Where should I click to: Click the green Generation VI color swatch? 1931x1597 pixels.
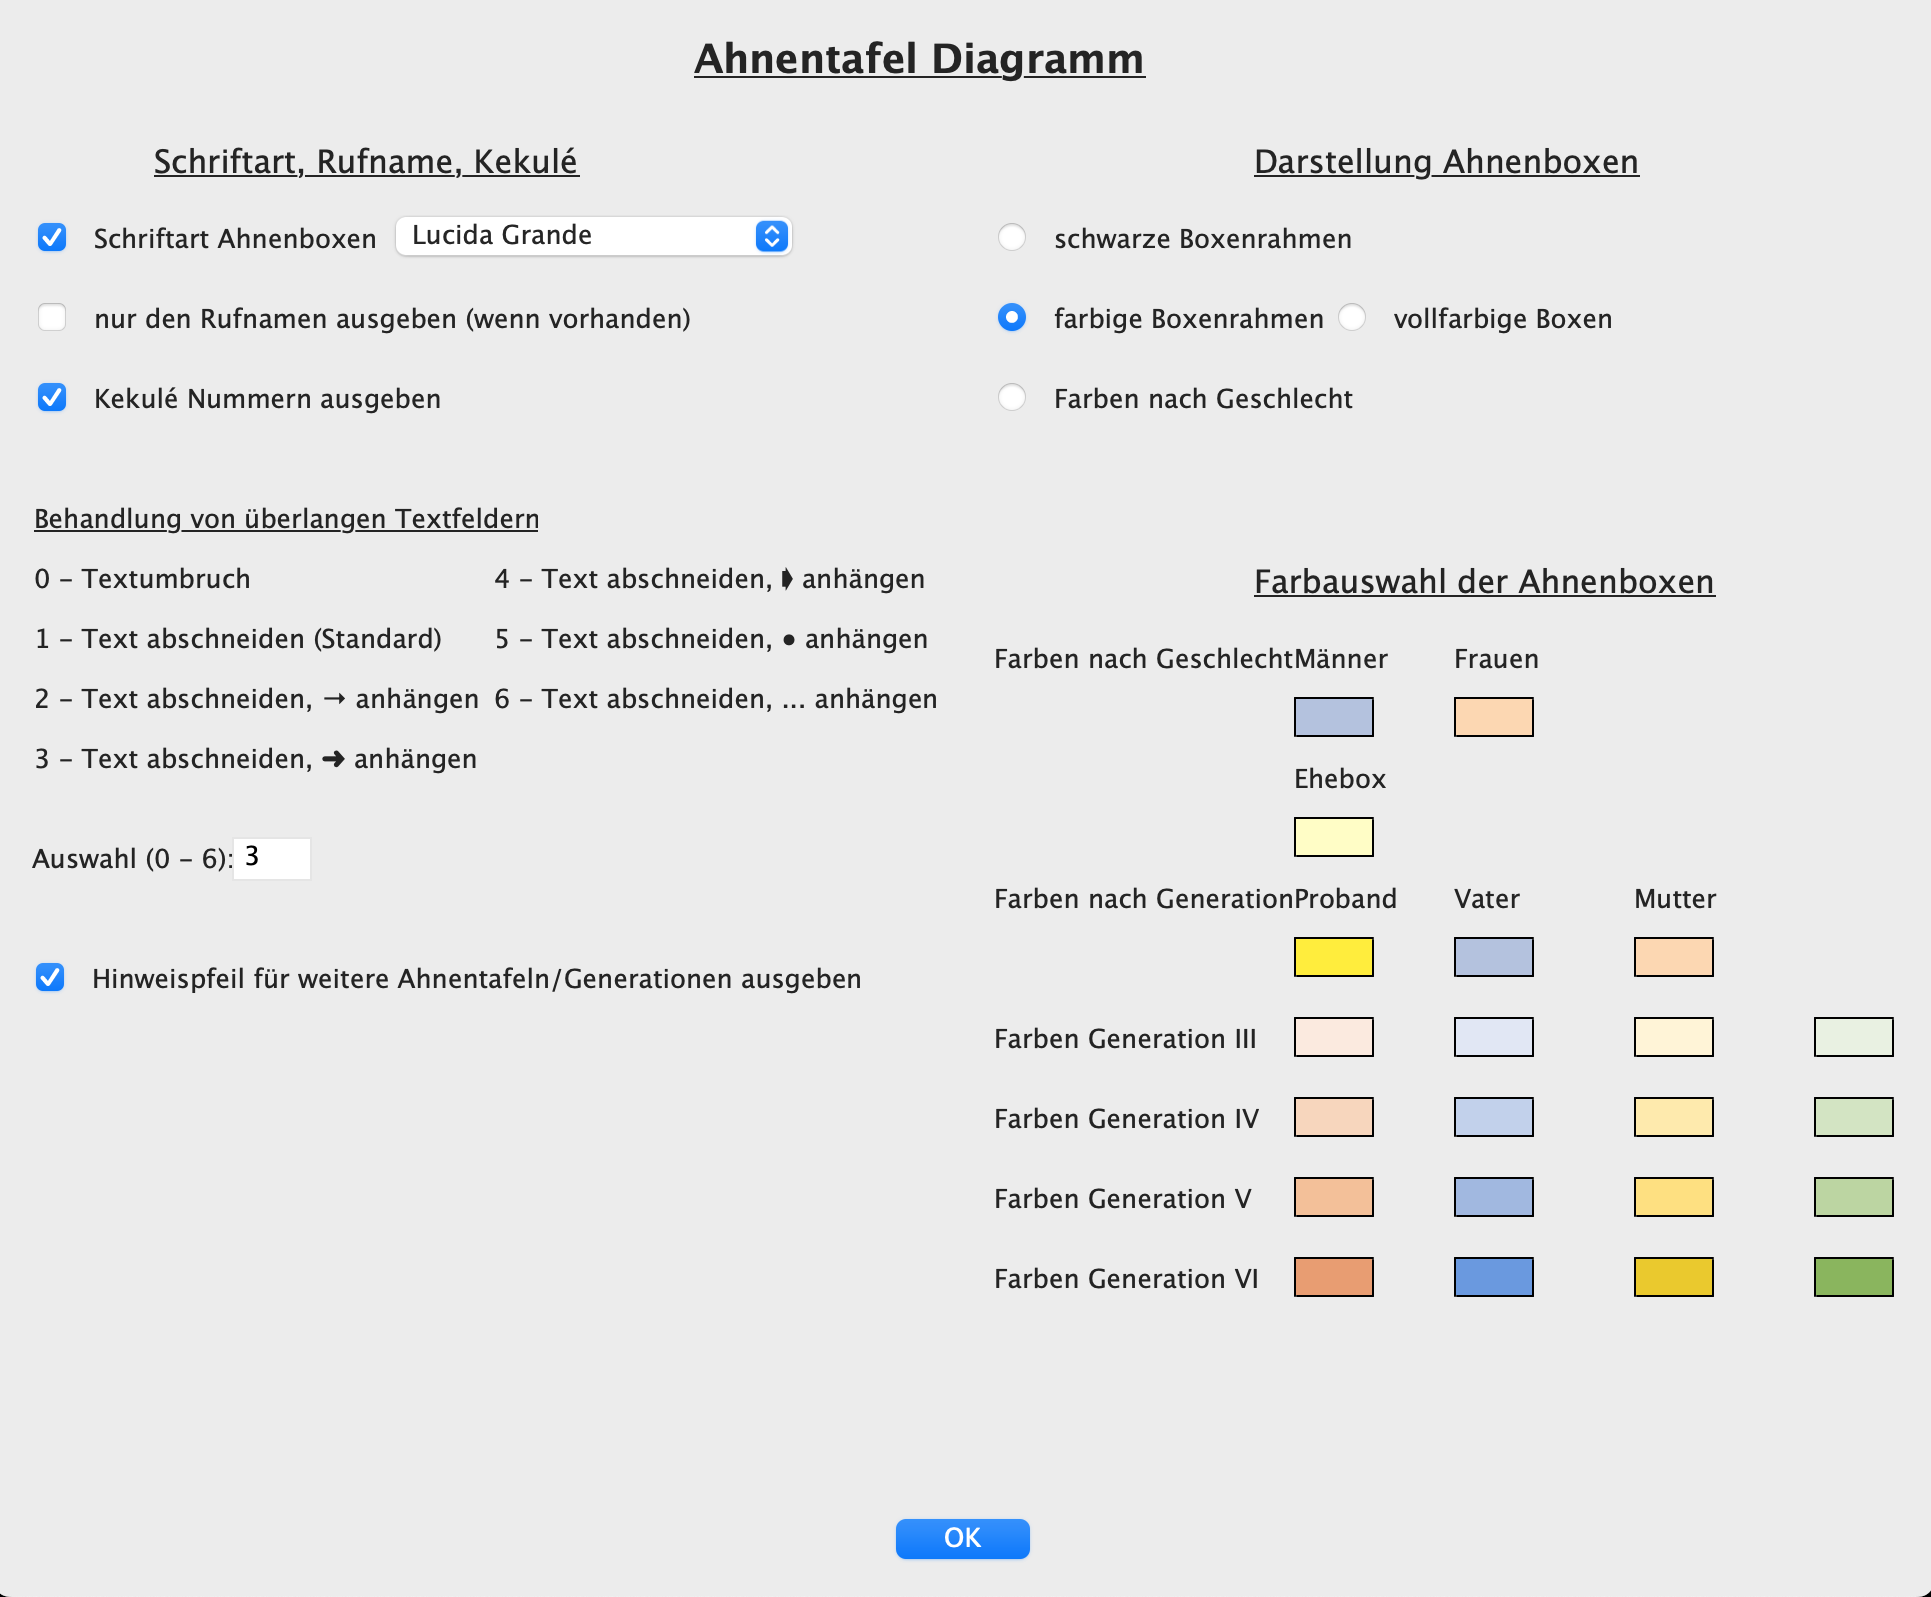pos(1853,1277)
